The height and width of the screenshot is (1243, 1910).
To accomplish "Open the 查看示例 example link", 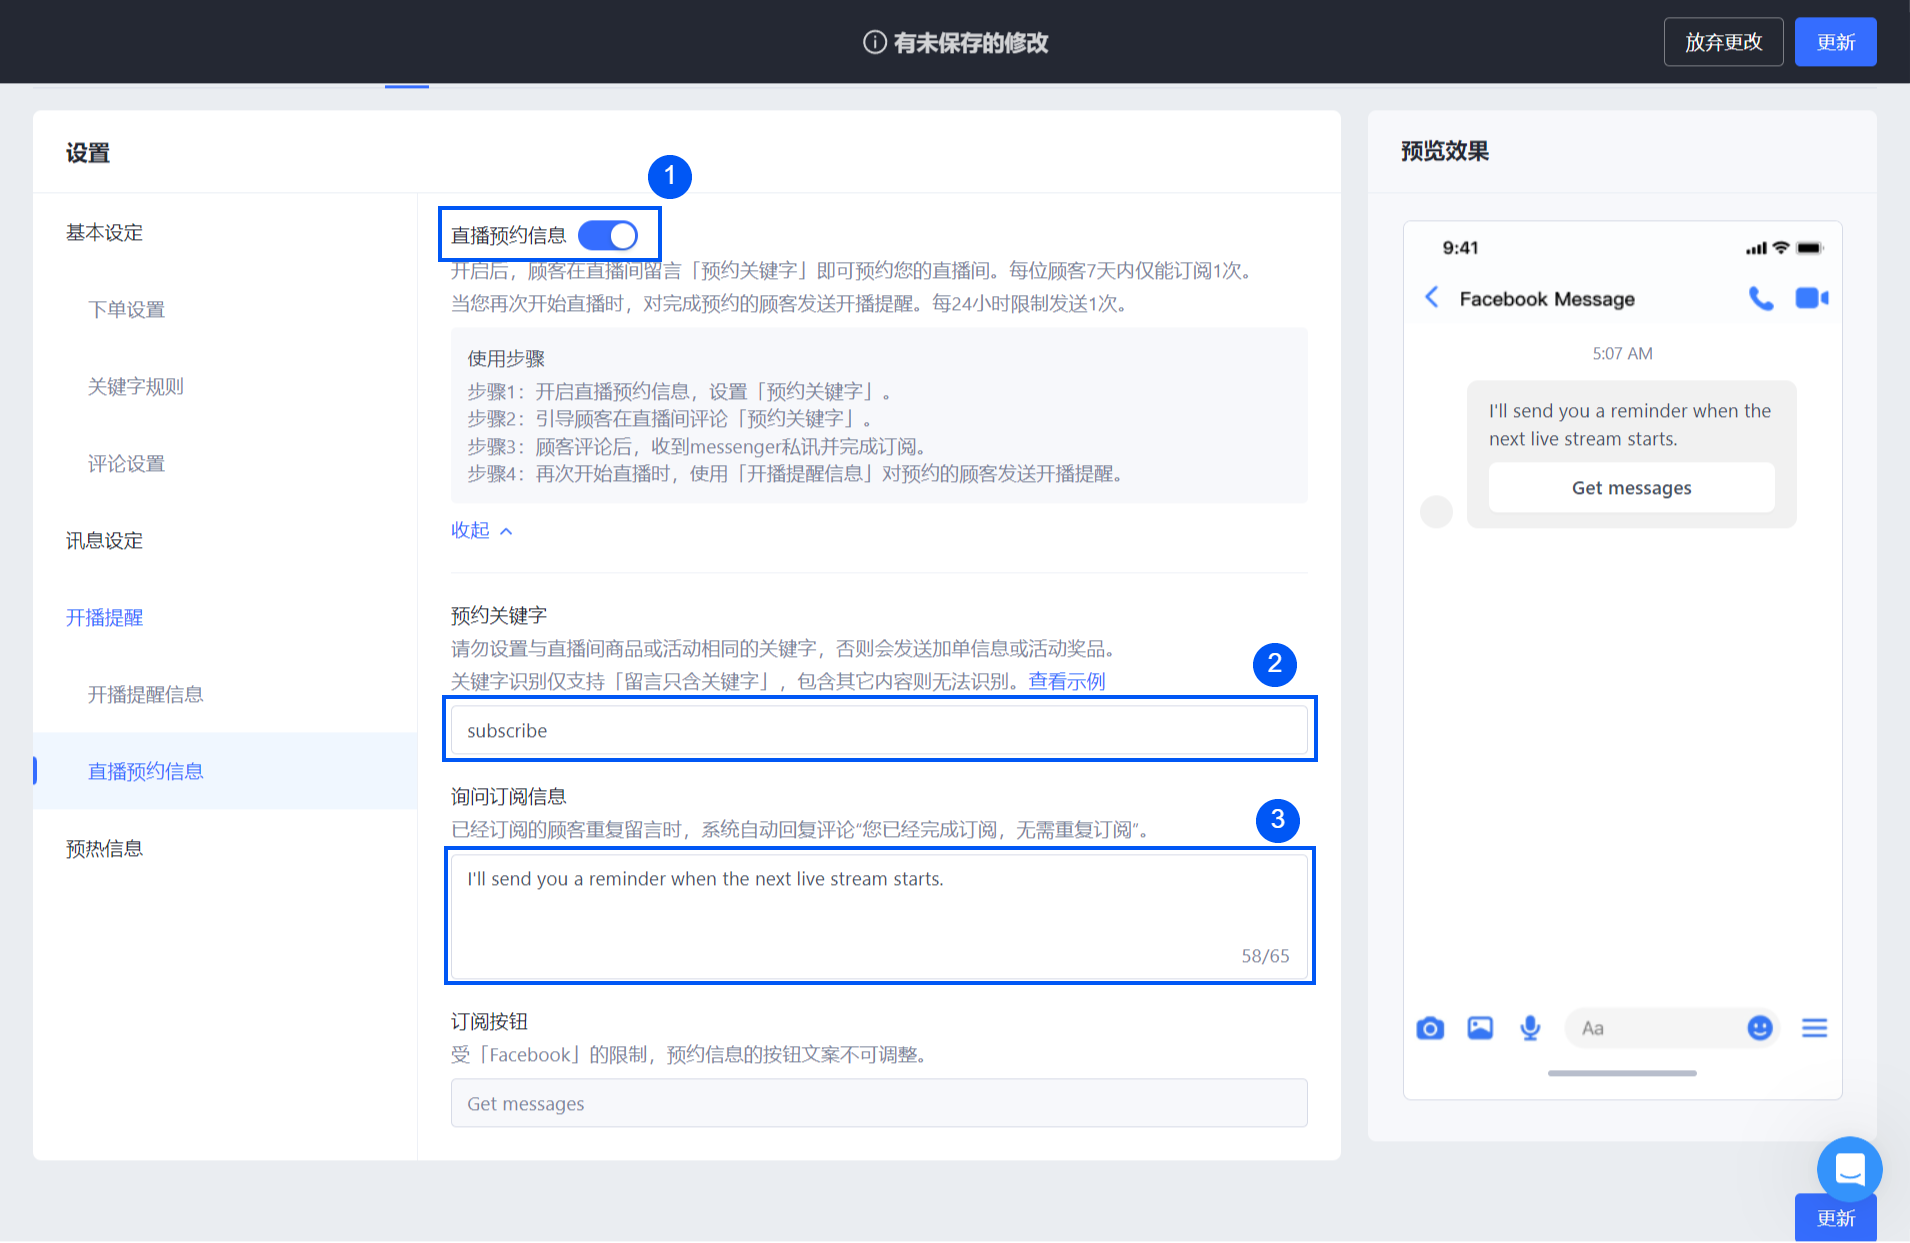I will coord(1066,682).
